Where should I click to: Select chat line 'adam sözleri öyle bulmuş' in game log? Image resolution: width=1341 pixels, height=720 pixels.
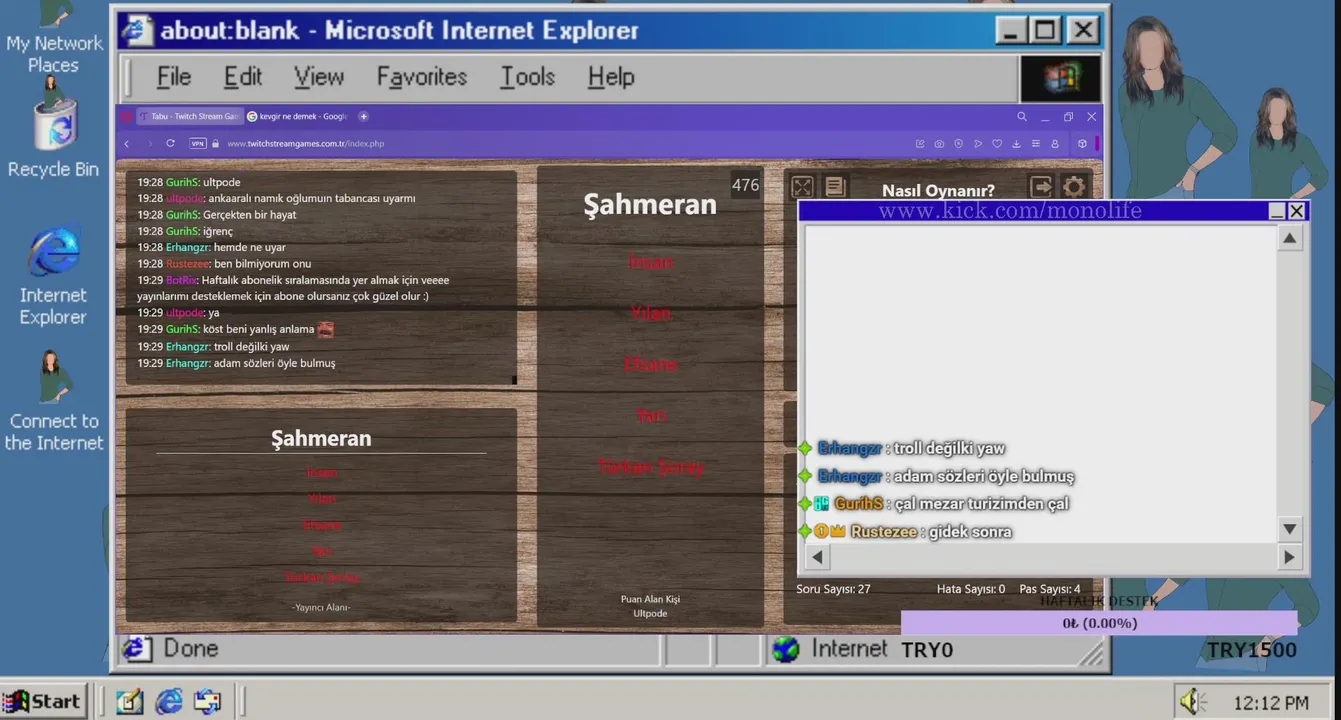coord(274,363)
